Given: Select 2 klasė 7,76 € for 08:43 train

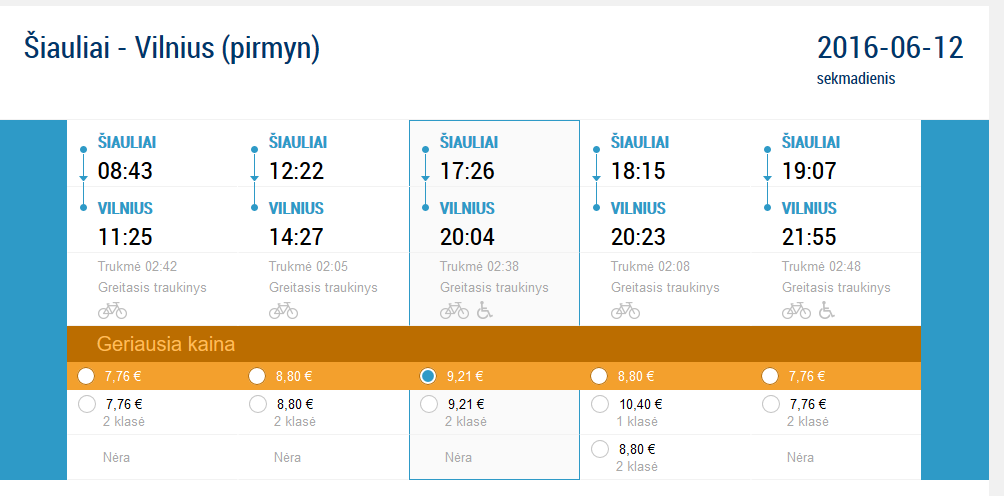Looking at the screenshot, I should (86, 404).
